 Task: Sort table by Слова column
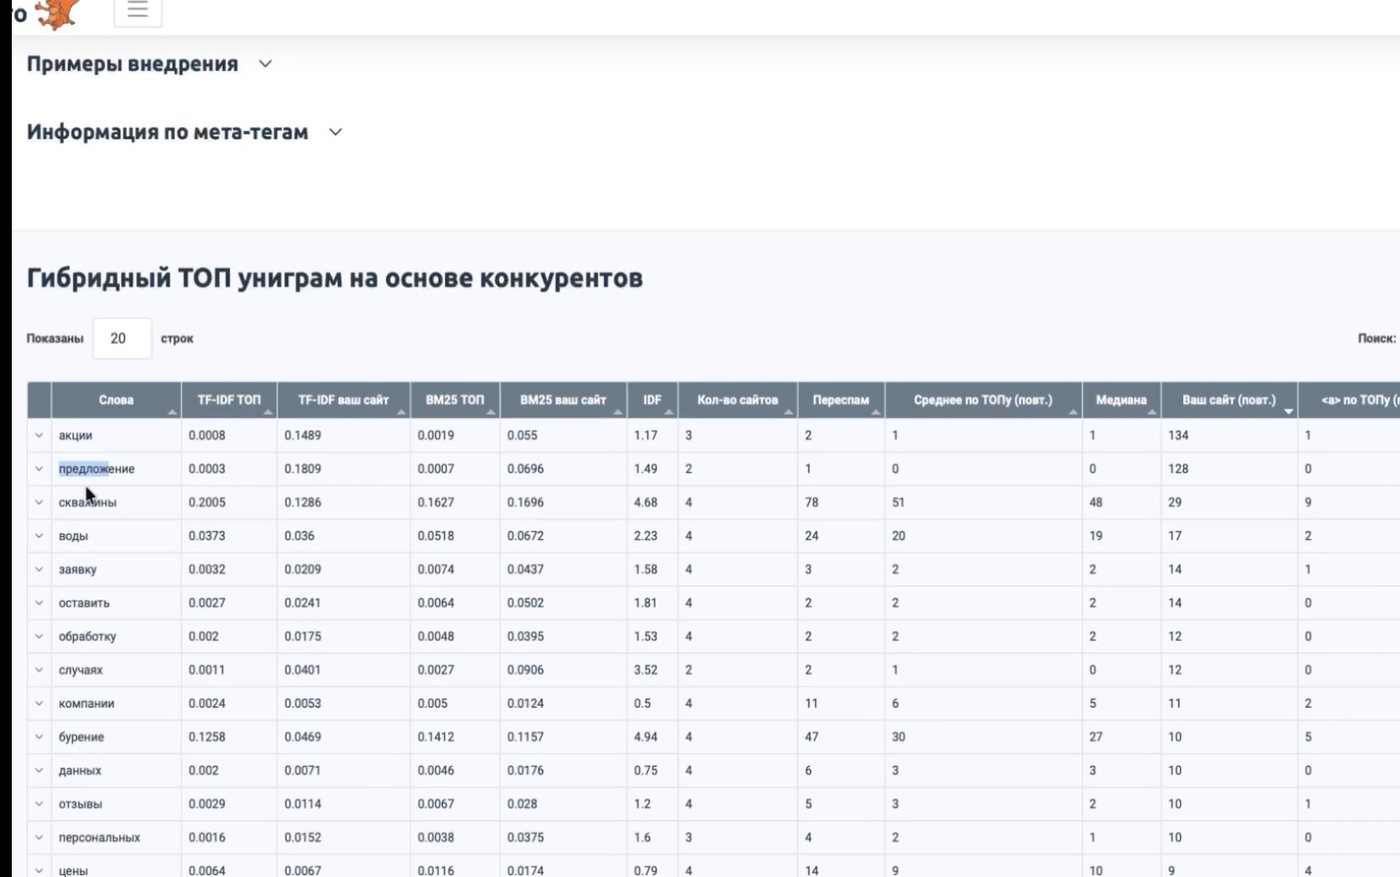coord(116,400)
